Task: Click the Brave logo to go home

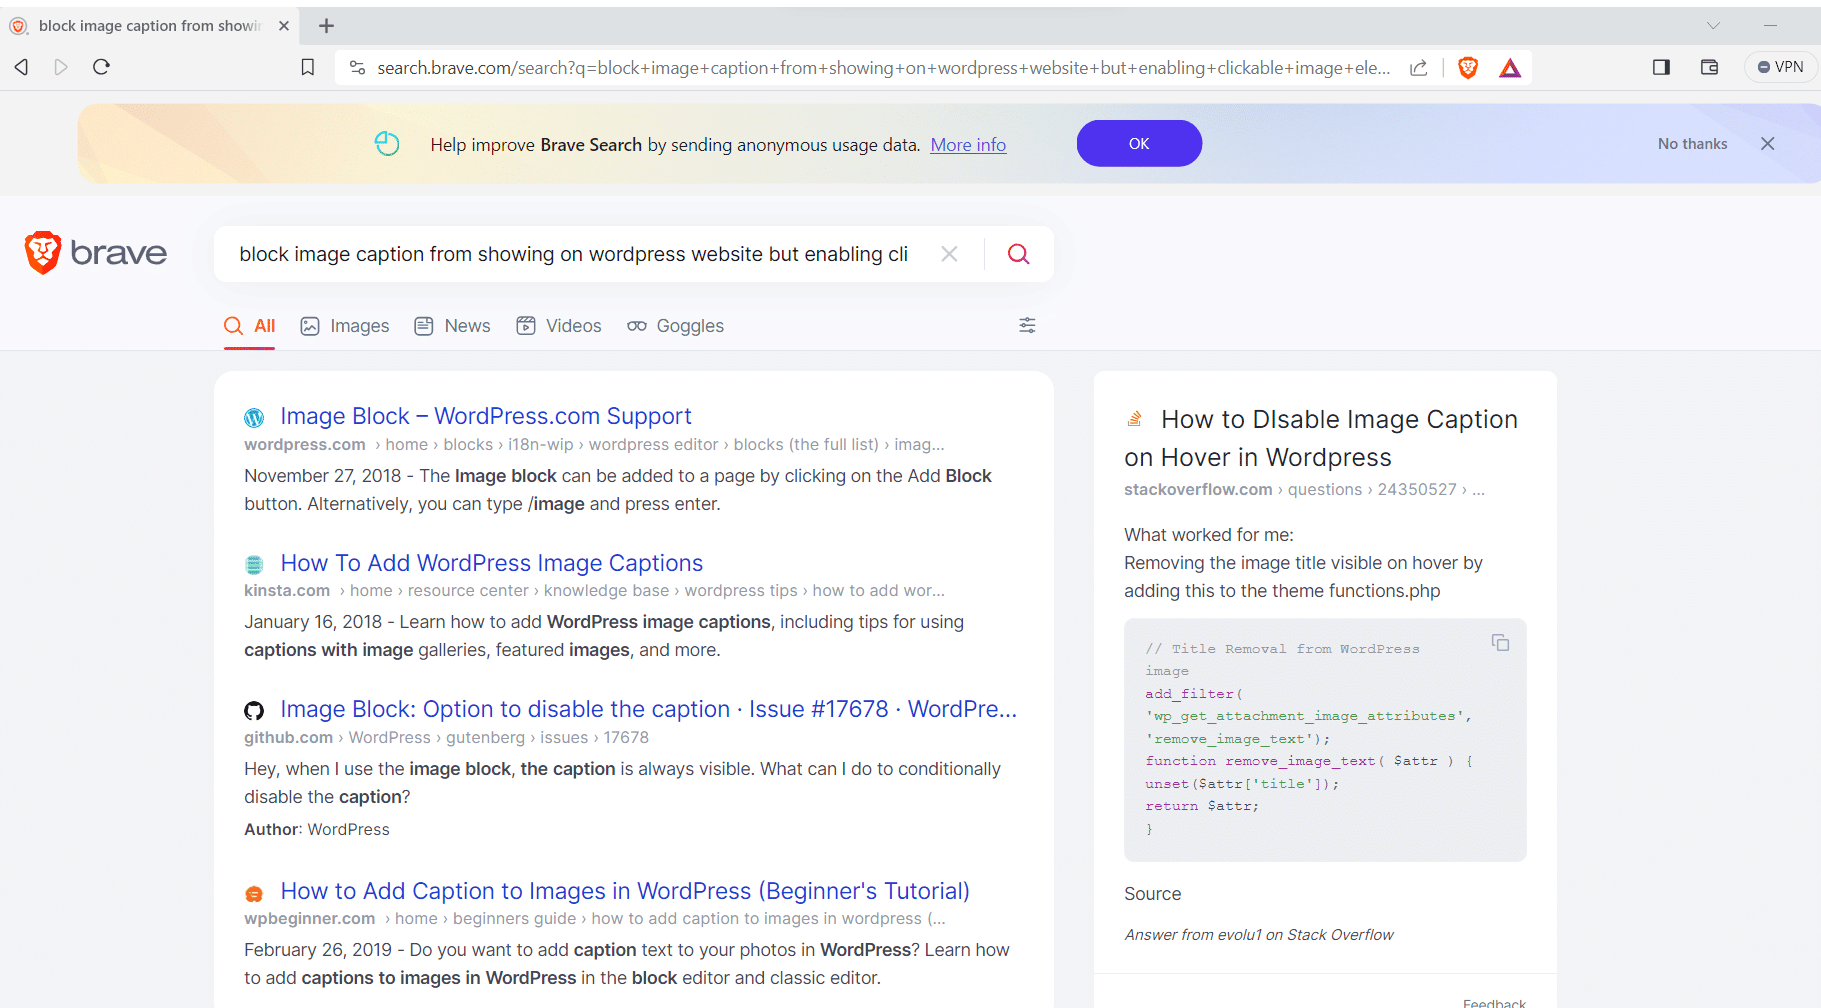Action: (96, 253)
